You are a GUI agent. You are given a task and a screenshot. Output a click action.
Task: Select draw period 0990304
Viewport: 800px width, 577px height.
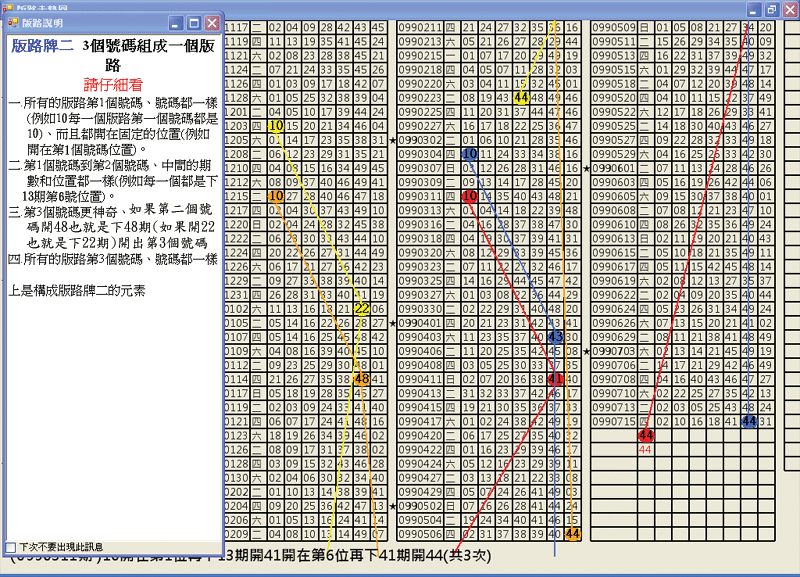pyautogui.click(x=420, y=154)
